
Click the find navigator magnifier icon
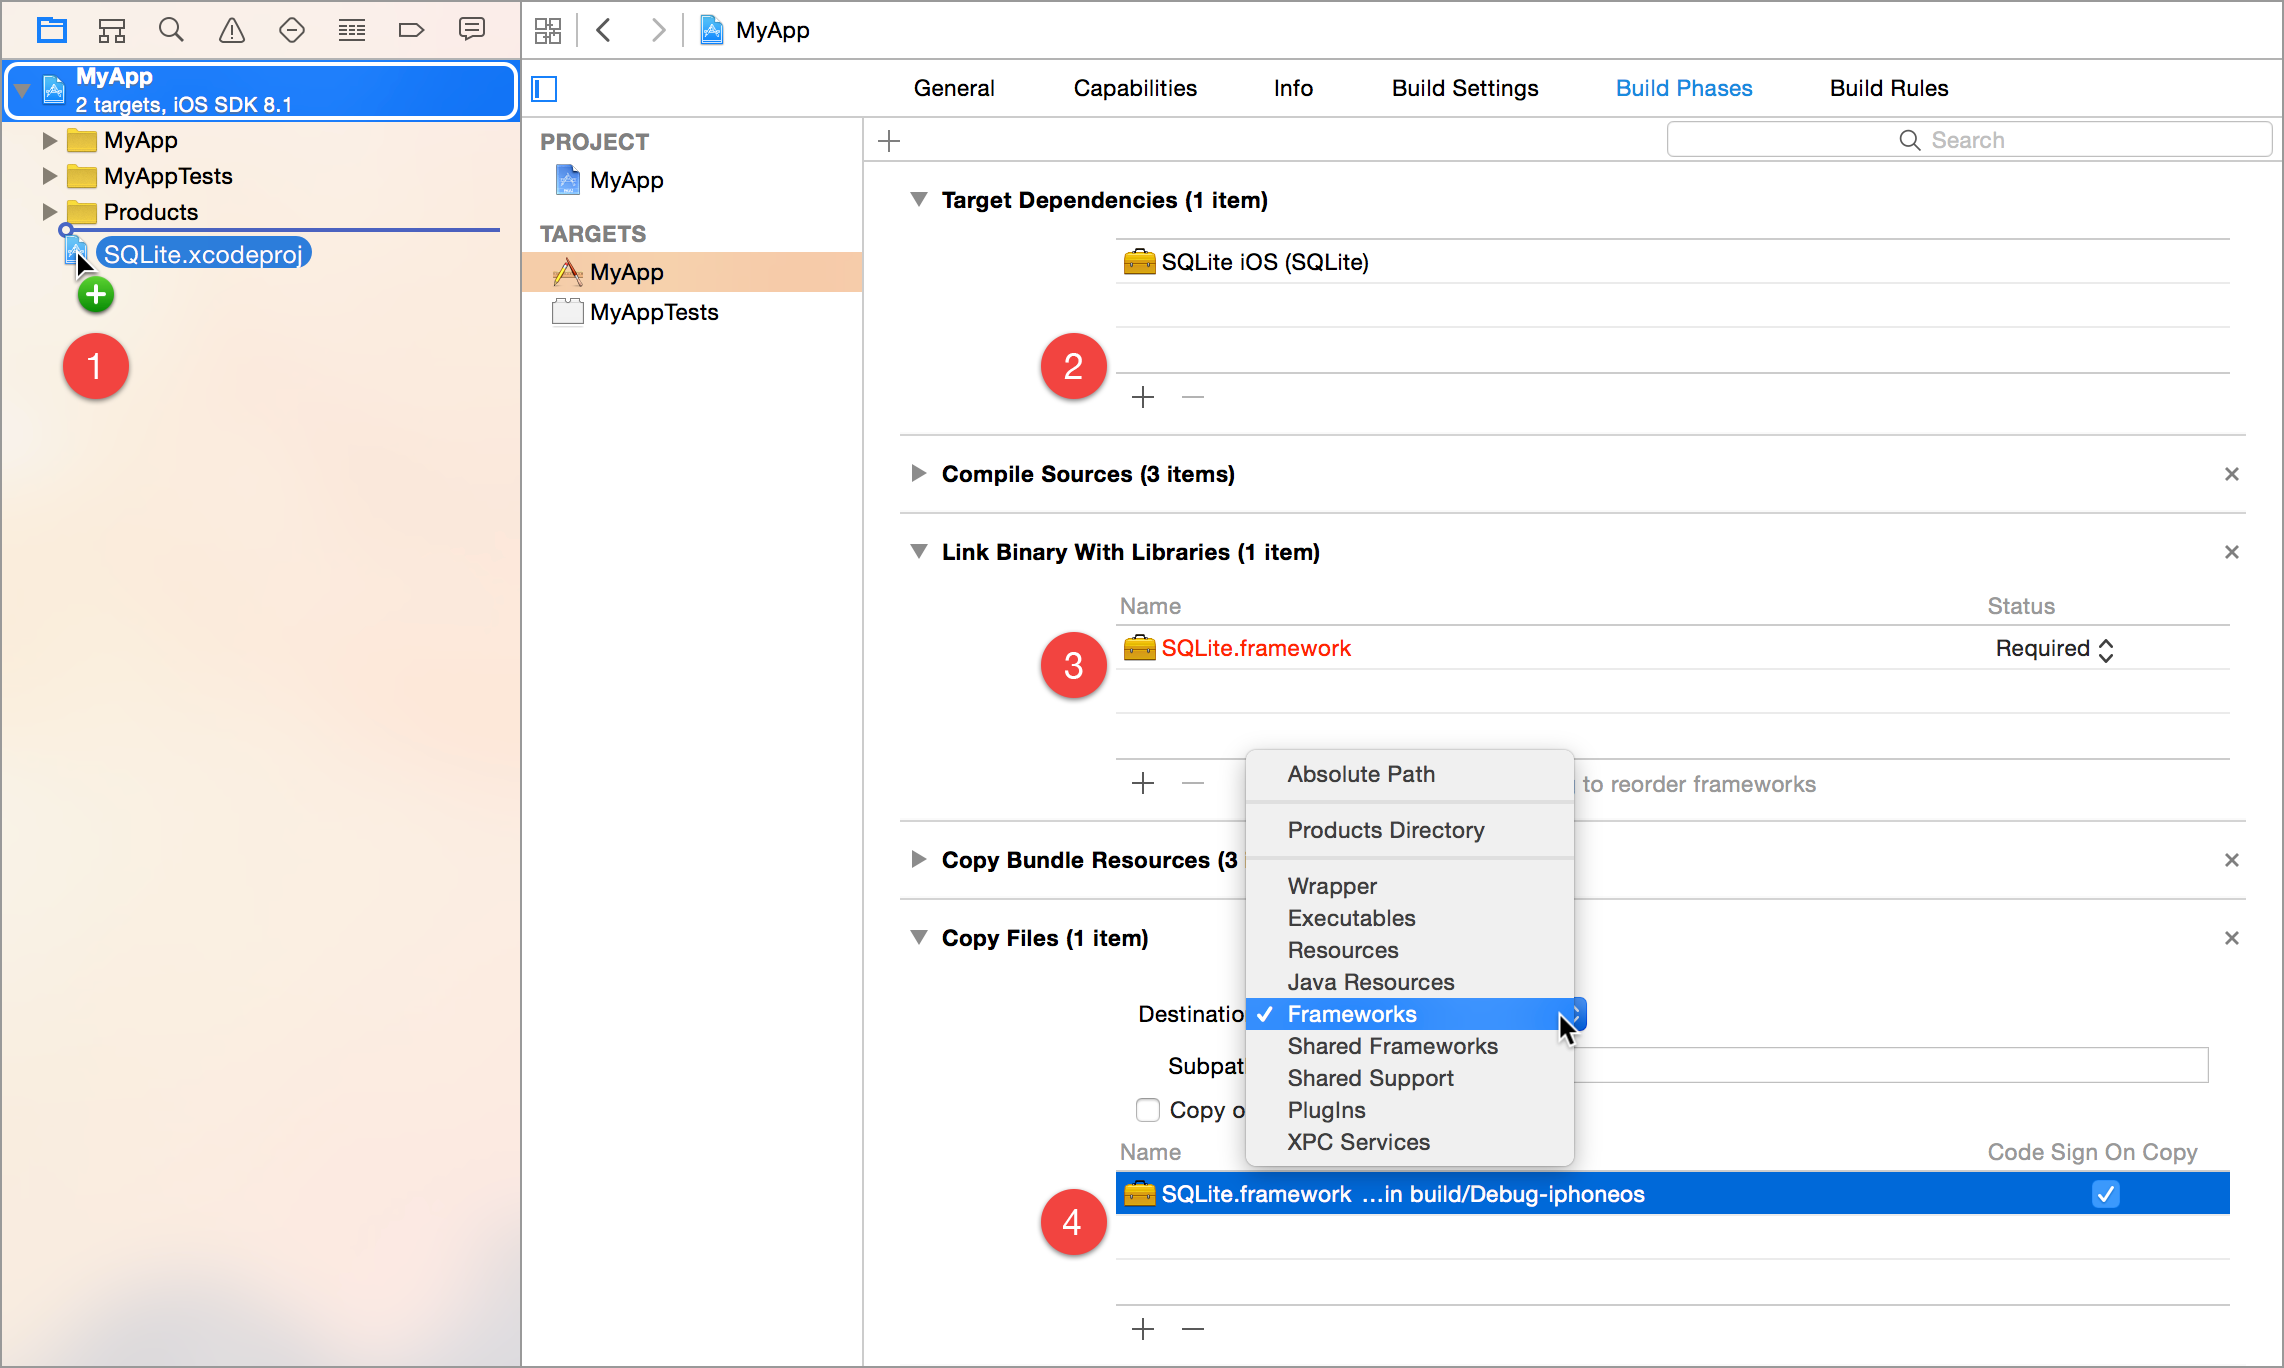(171, 30)
